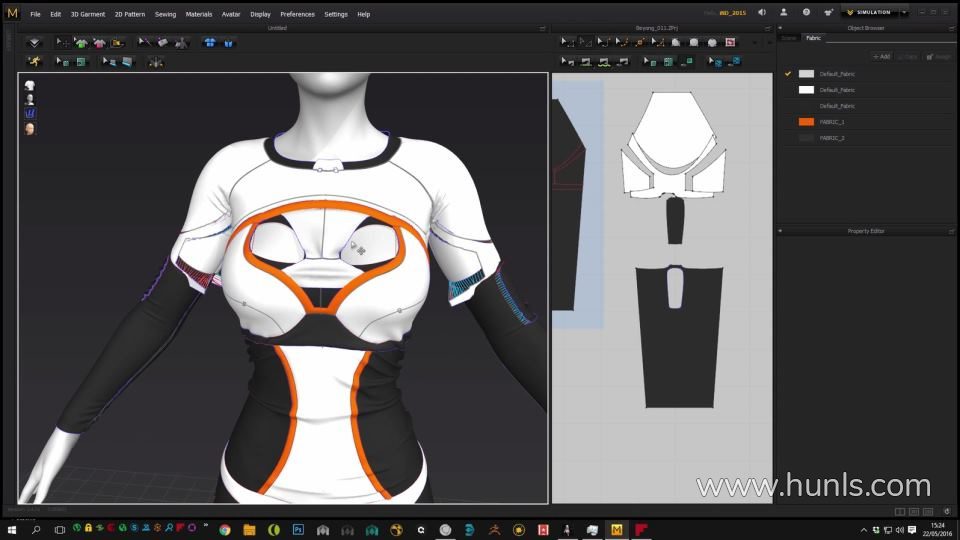This screenshot has width=960, height=540.
Task: Open the help question mark icon
Action: [x=806, y=12]
